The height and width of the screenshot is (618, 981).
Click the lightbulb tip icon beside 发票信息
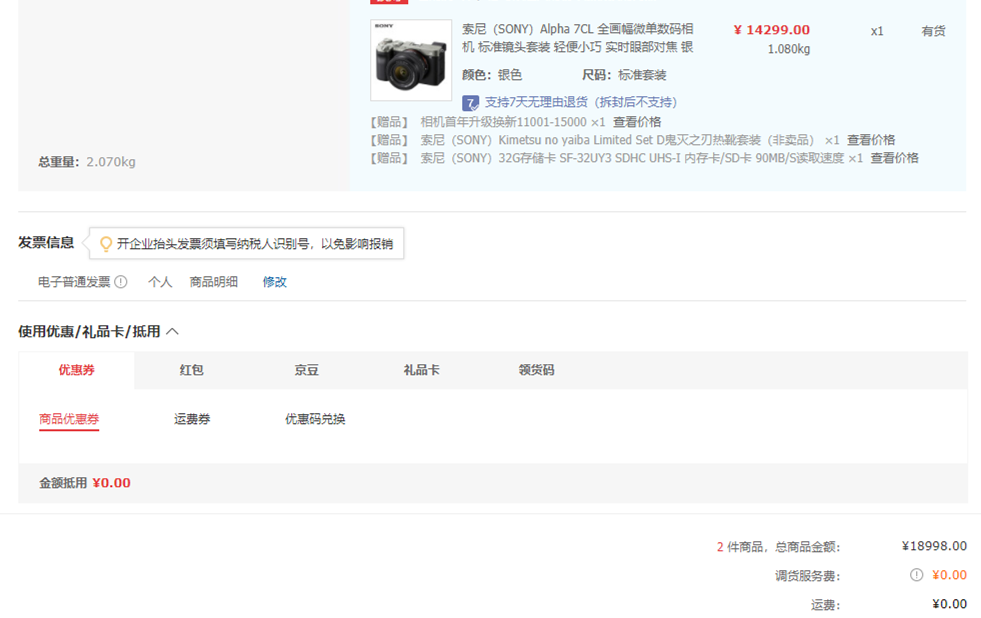106,243
